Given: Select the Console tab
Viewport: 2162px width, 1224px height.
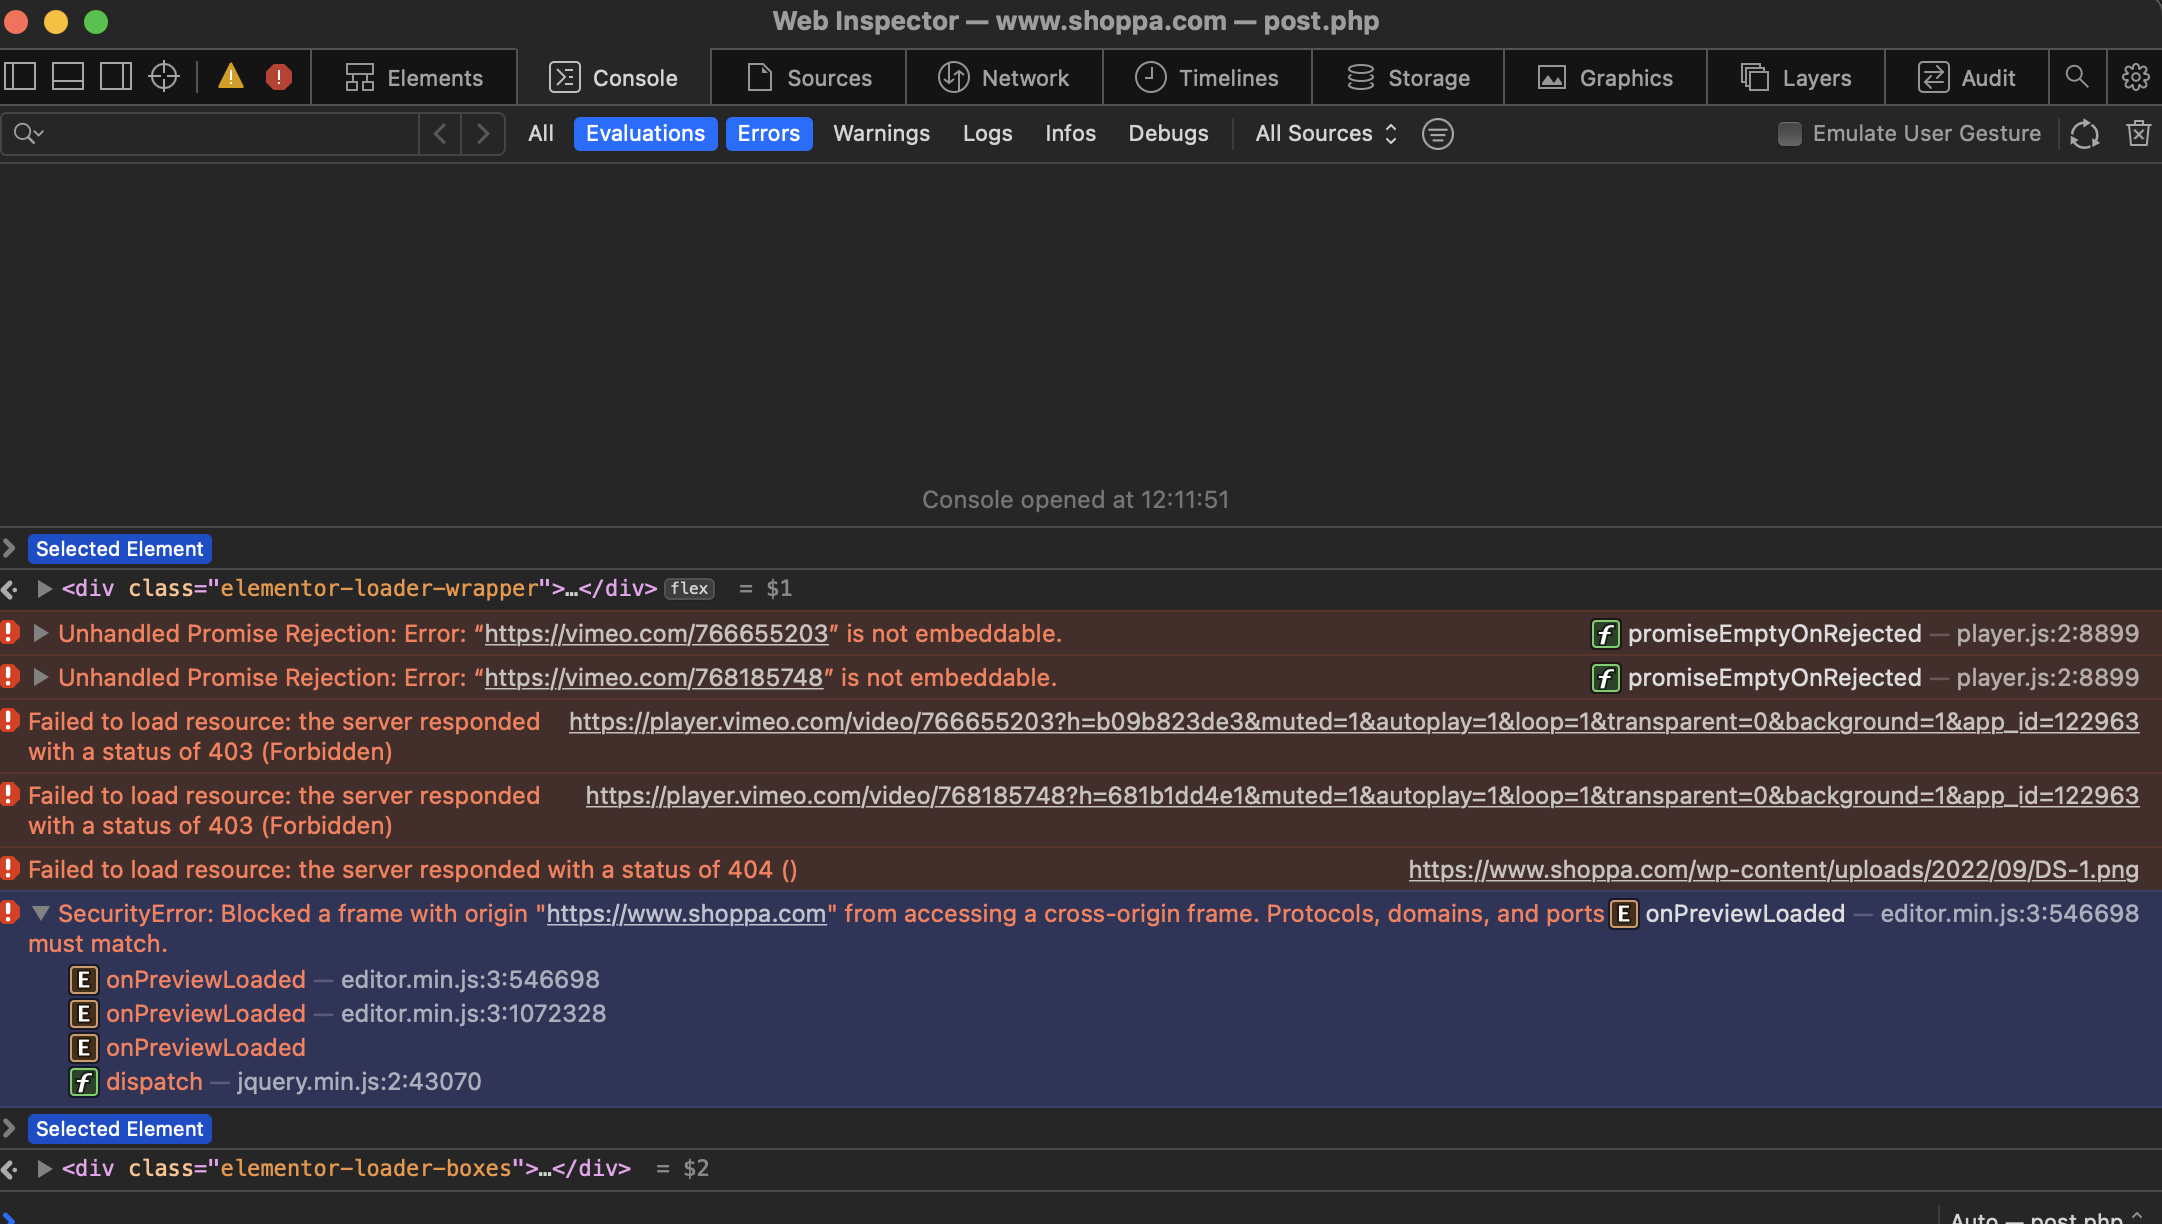Looking at the screenshot, I should (x=614, y=77).
